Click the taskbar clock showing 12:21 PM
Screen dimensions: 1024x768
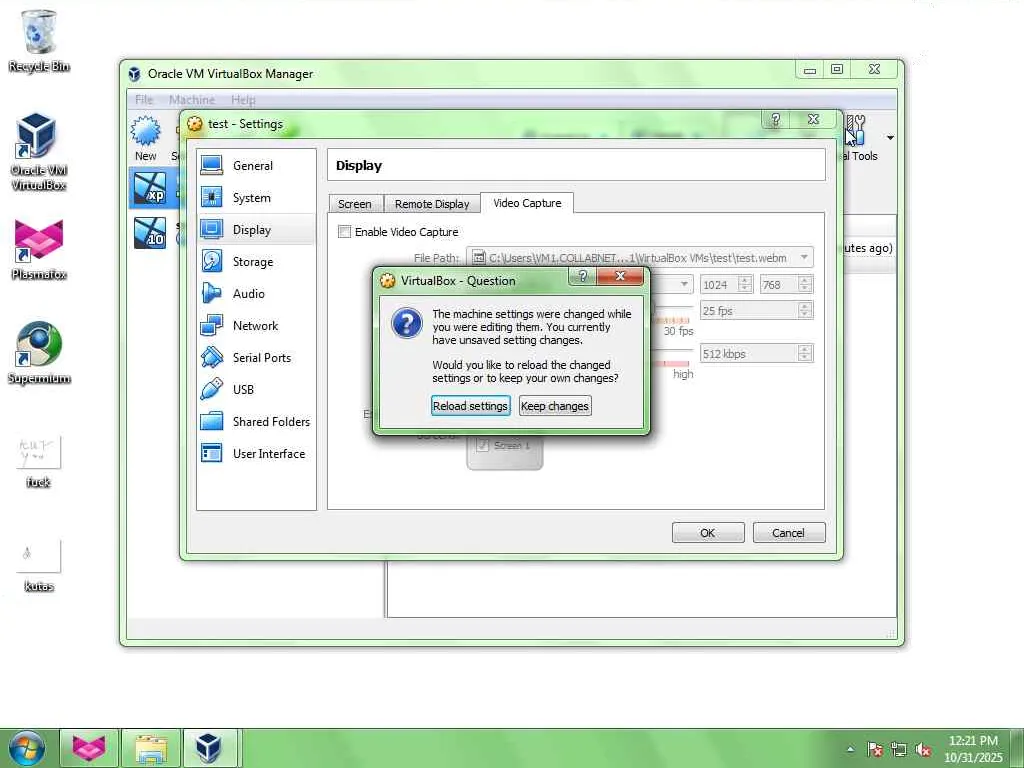[x=973, y=748]
